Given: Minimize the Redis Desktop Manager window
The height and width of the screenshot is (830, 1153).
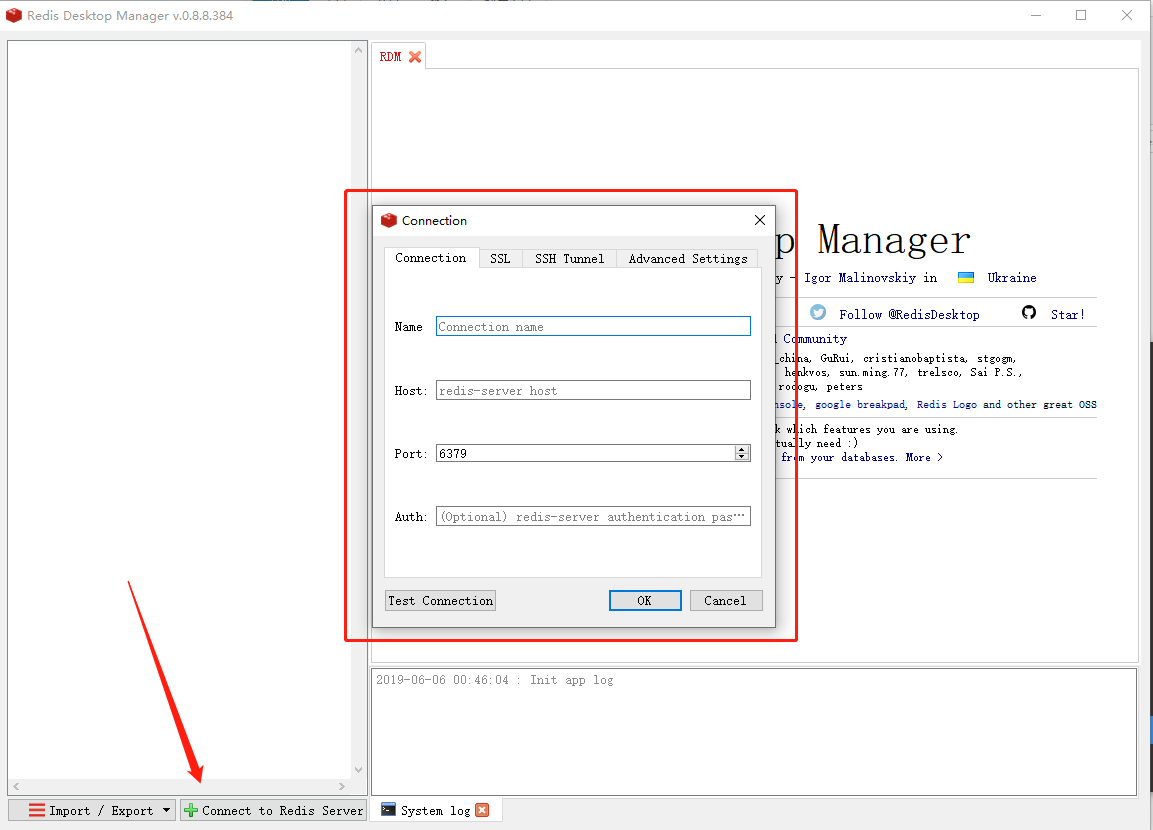Looking at the screenshot, I should 1035,15.
